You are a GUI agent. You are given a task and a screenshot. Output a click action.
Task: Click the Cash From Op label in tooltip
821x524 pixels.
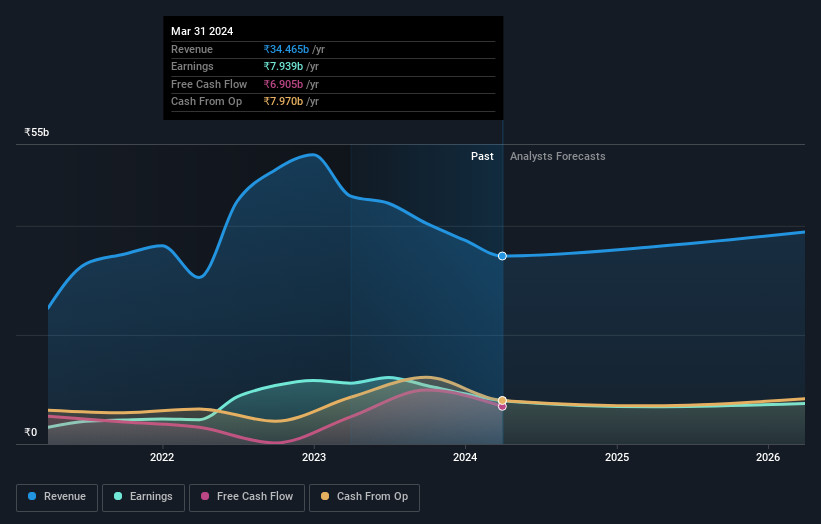click(x=207, y=102)
